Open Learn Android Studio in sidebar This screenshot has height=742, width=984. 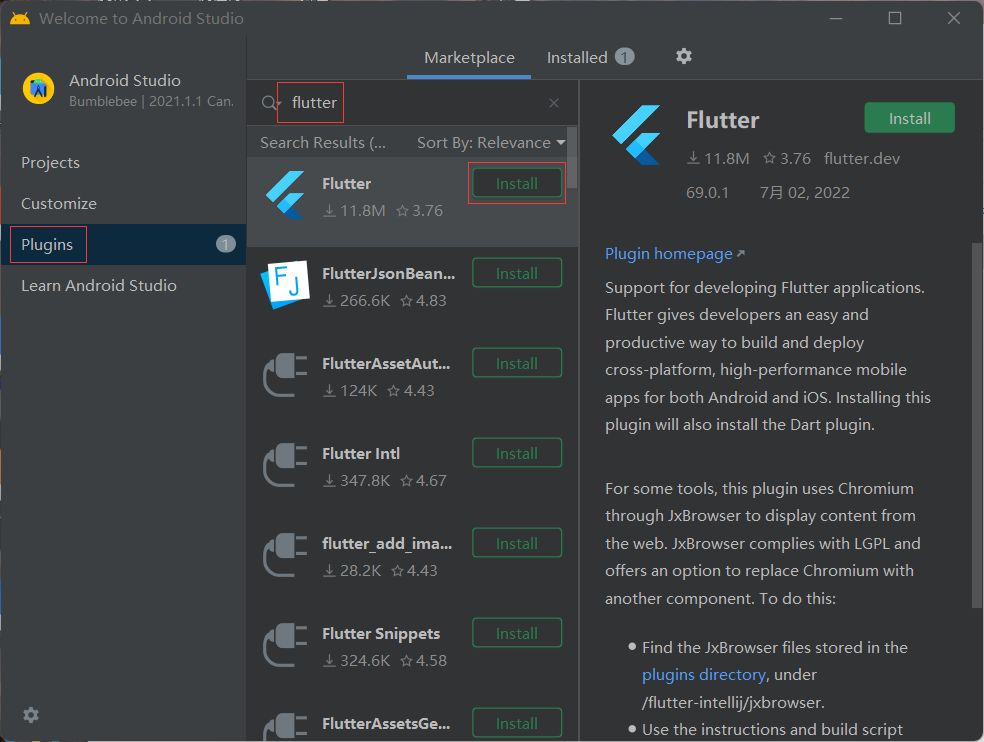(x=124, y=286)
